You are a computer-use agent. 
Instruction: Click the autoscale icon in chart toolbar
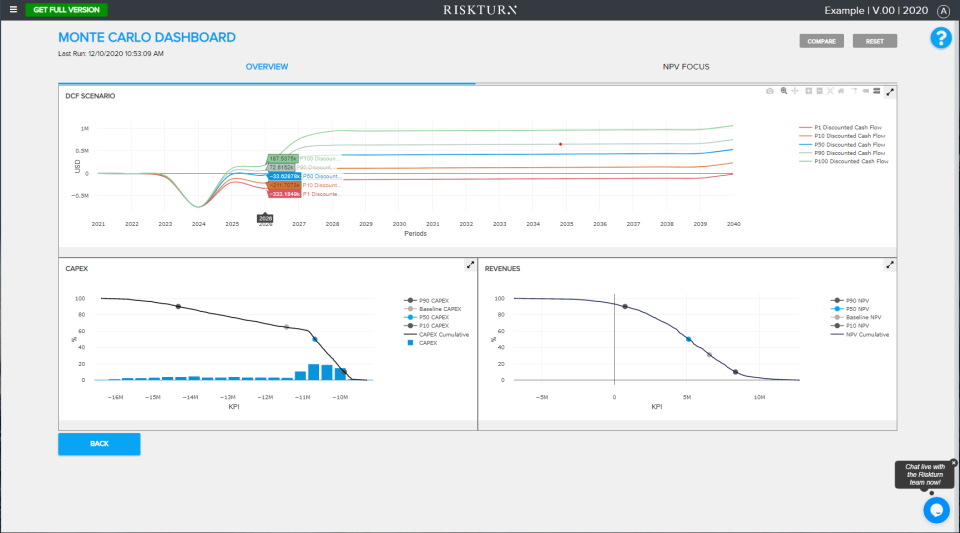click(829, 91)
